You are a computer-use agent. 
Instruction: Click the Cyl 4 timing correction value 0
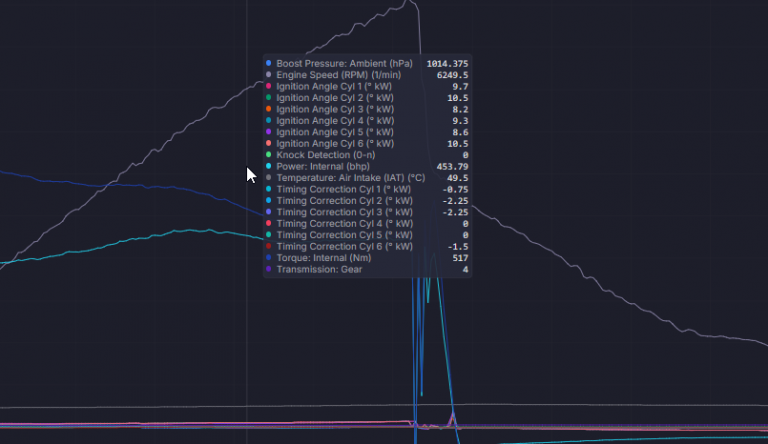466,224
